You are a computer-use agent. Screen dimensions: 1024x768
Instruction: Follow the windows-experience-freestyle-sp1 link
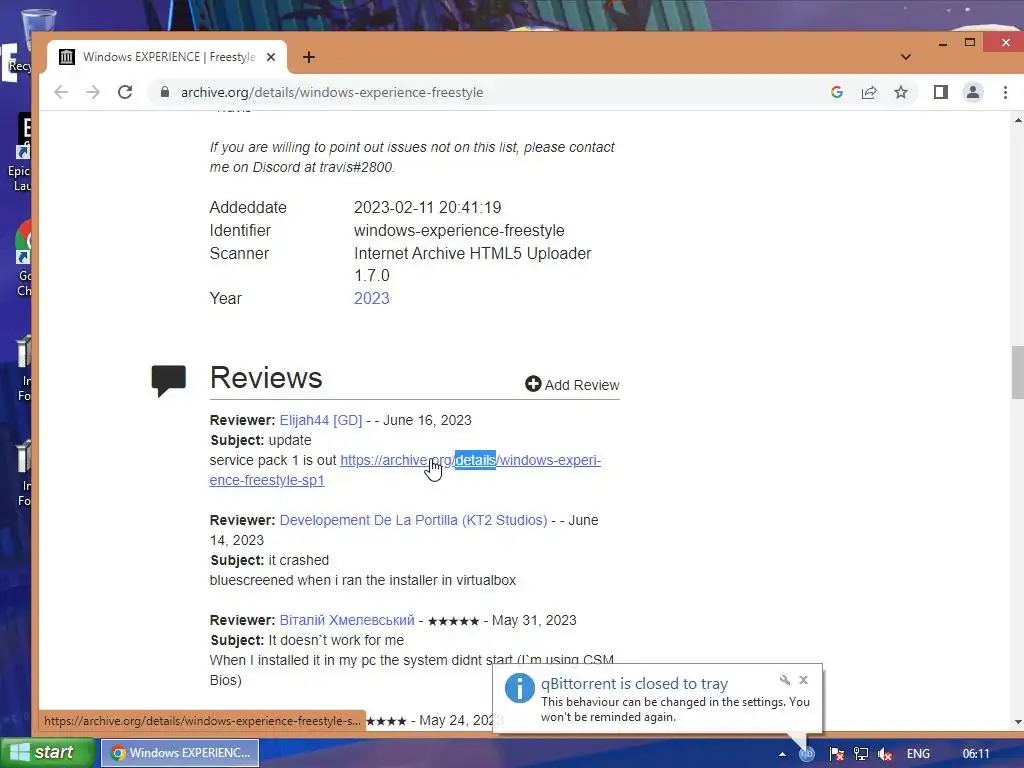405,470
